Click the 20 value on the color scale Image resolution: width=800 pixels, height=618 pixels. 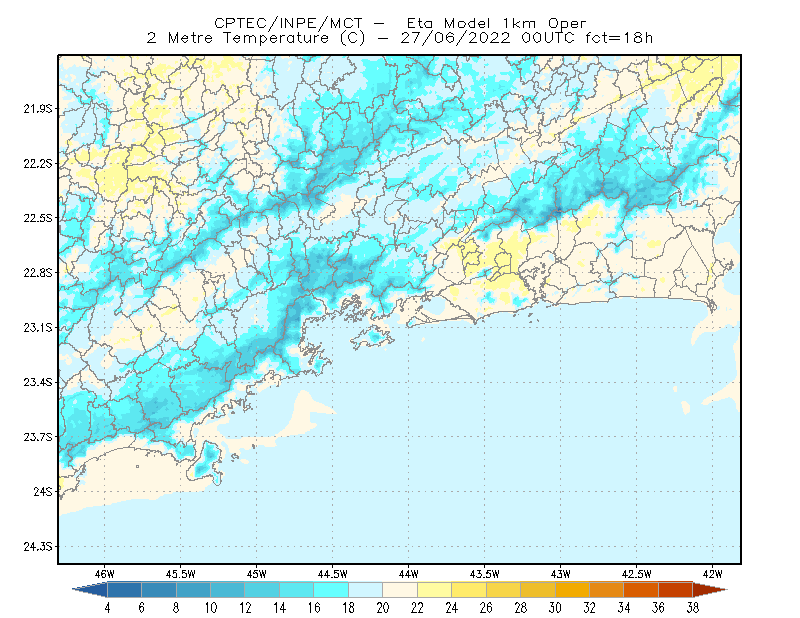383,608
